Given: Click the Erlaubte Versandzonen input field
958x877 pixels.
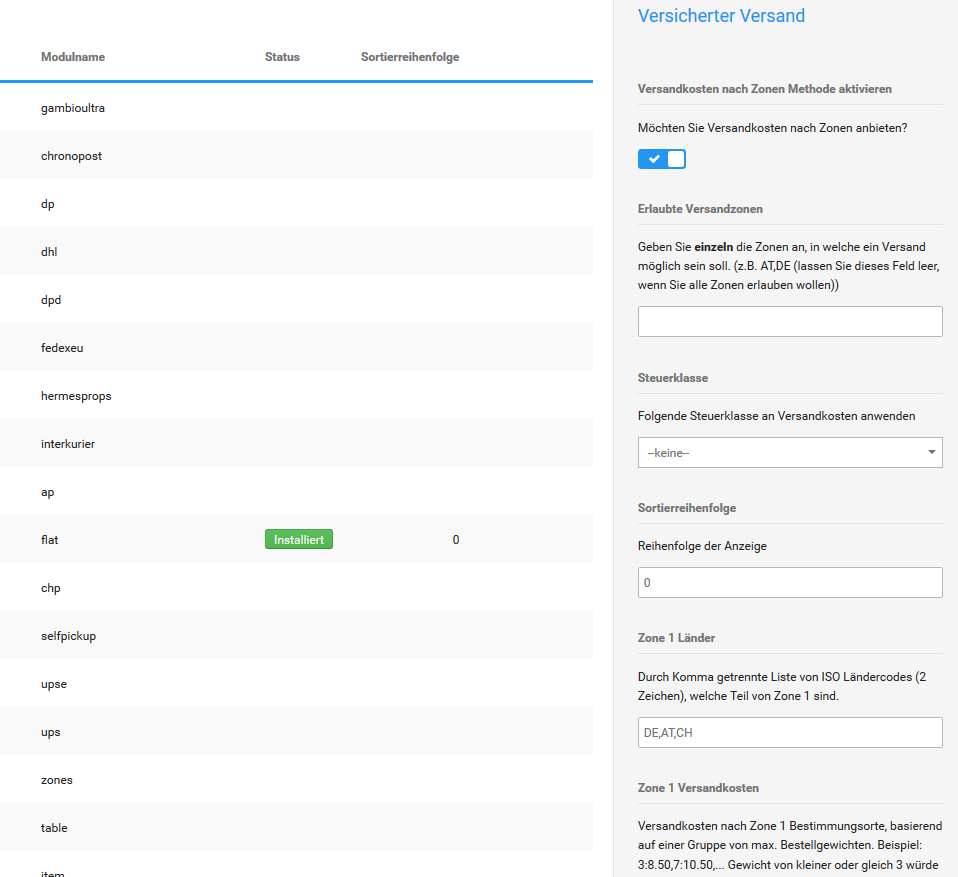Looking at the screenshot, I should click(789, 322).
